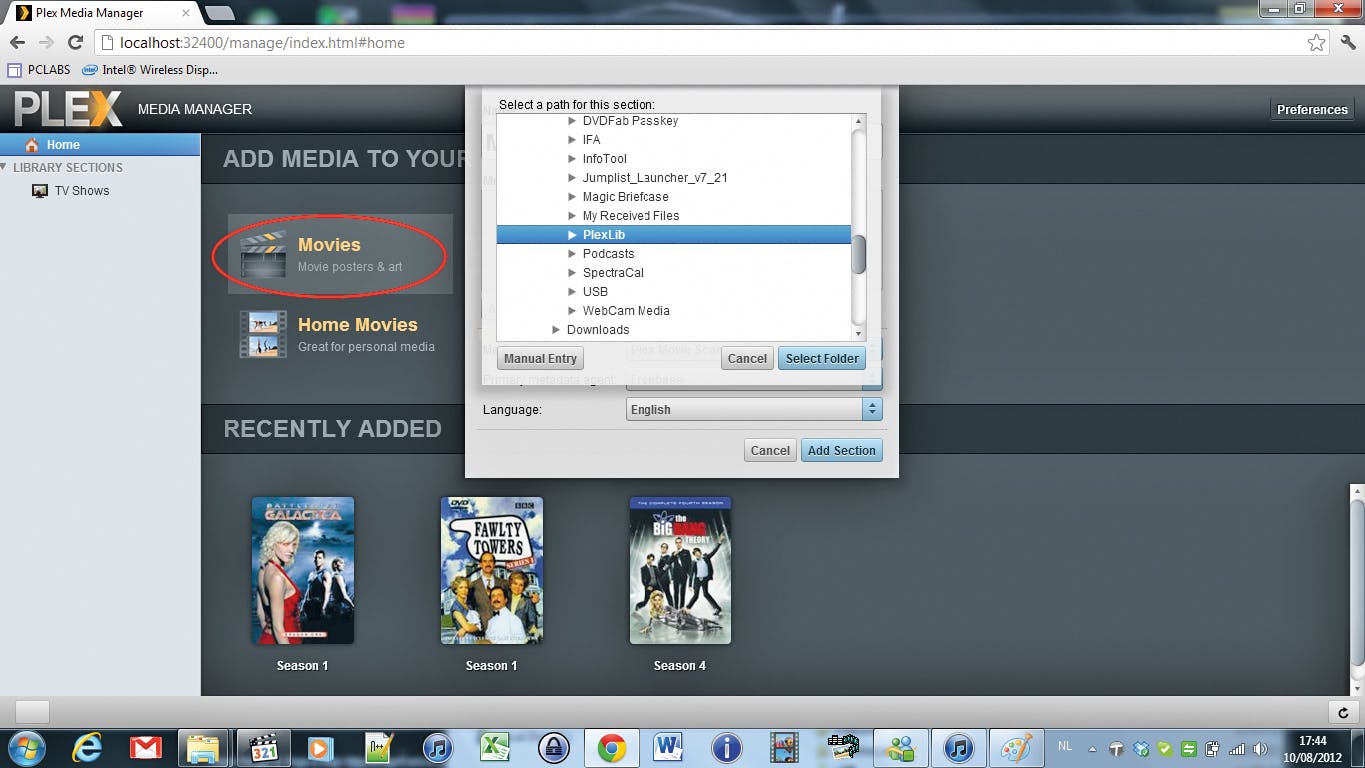Click the folder list scroll-down arrow
The height and width of the screenshot is (768, 1365).
858,333
